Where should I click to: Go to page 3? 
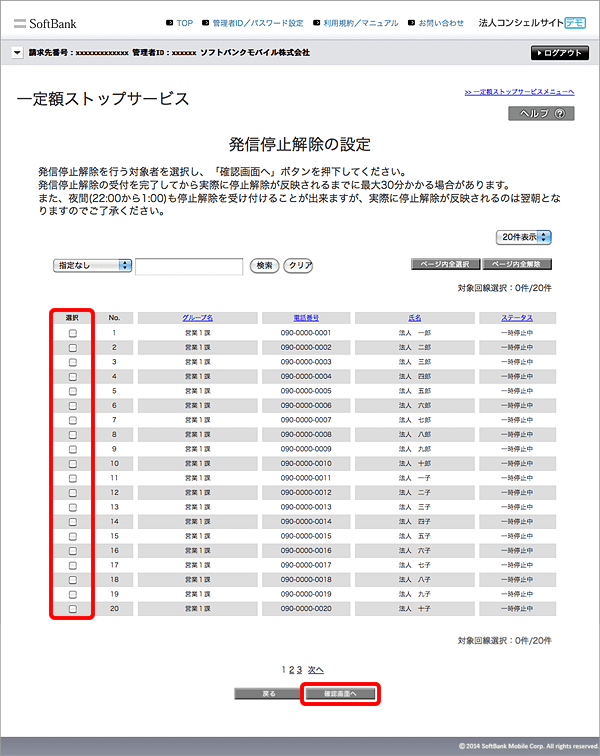[299, 670]
